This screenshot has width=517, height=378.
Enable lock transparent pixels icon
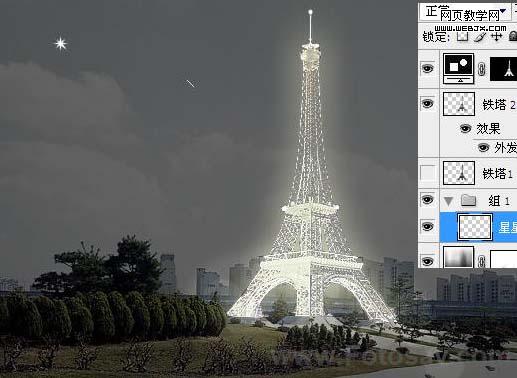[x=462, y=36]
